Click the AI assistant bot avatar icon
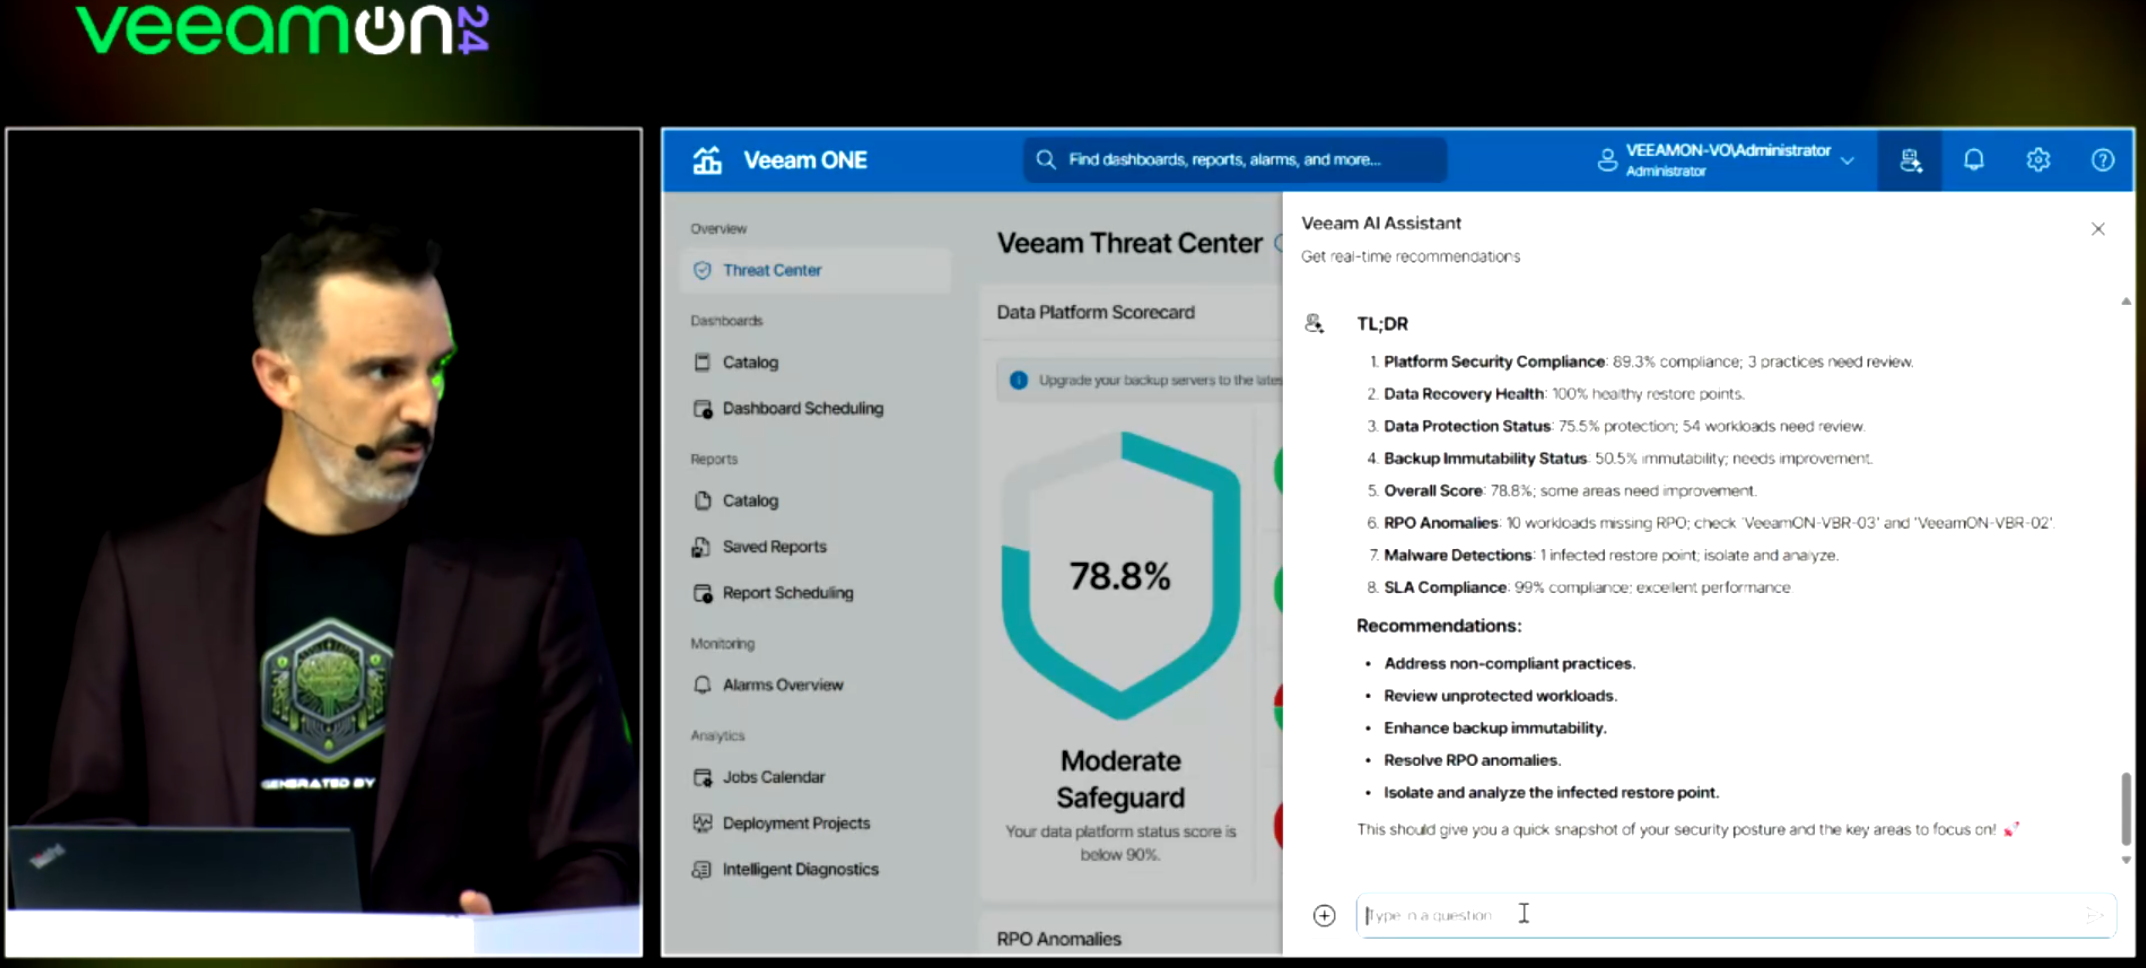The height and width of the screenshot is (968, 2146). point(1314,323)
